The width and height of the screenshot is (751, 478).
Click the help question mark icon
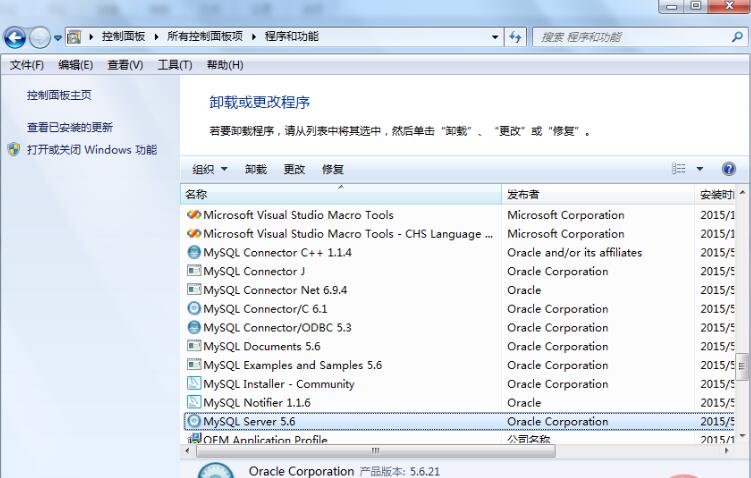728,169
